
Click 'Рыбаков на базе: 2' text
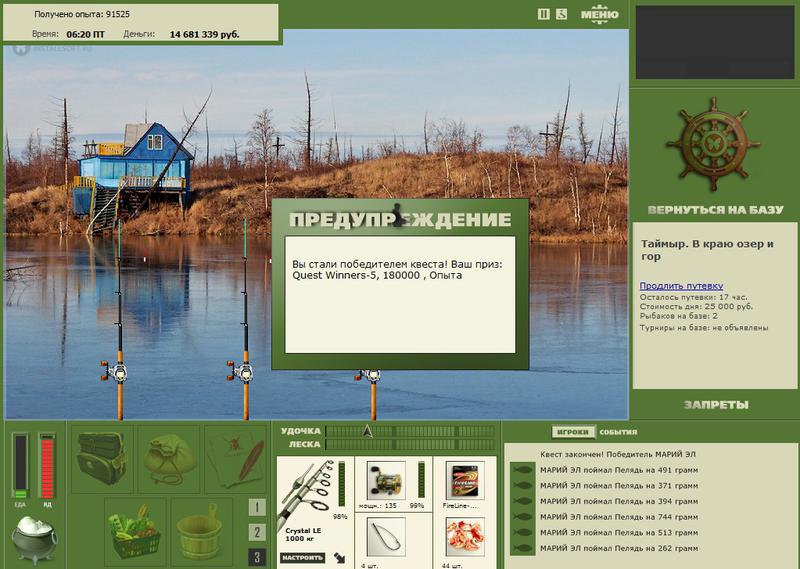(x=679, y=316)
